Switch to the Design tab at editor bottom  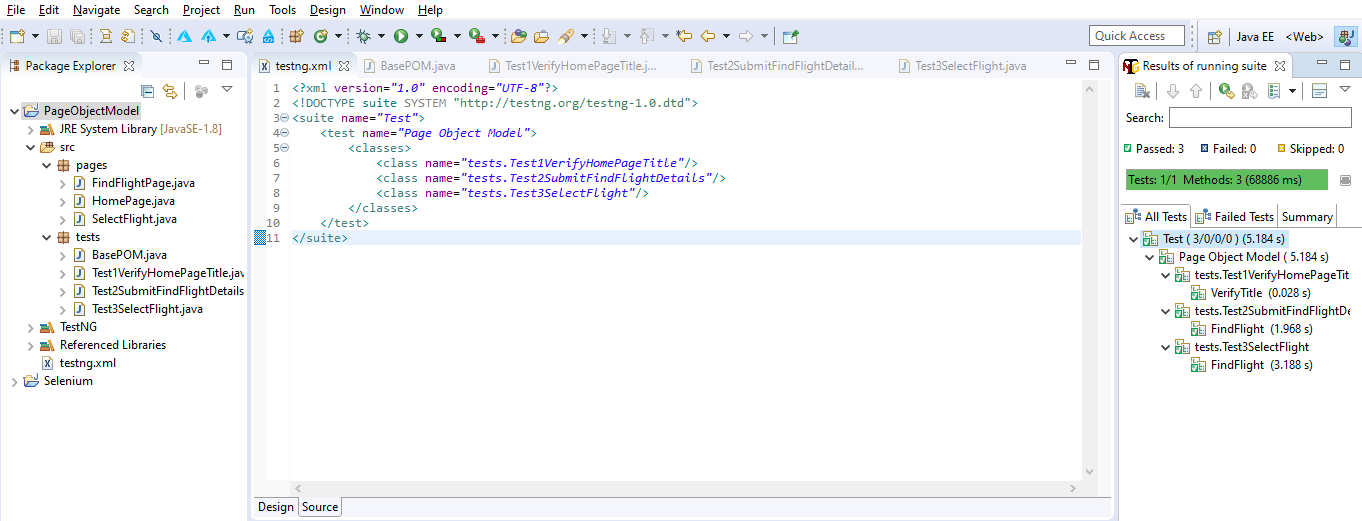click(275, 507)
